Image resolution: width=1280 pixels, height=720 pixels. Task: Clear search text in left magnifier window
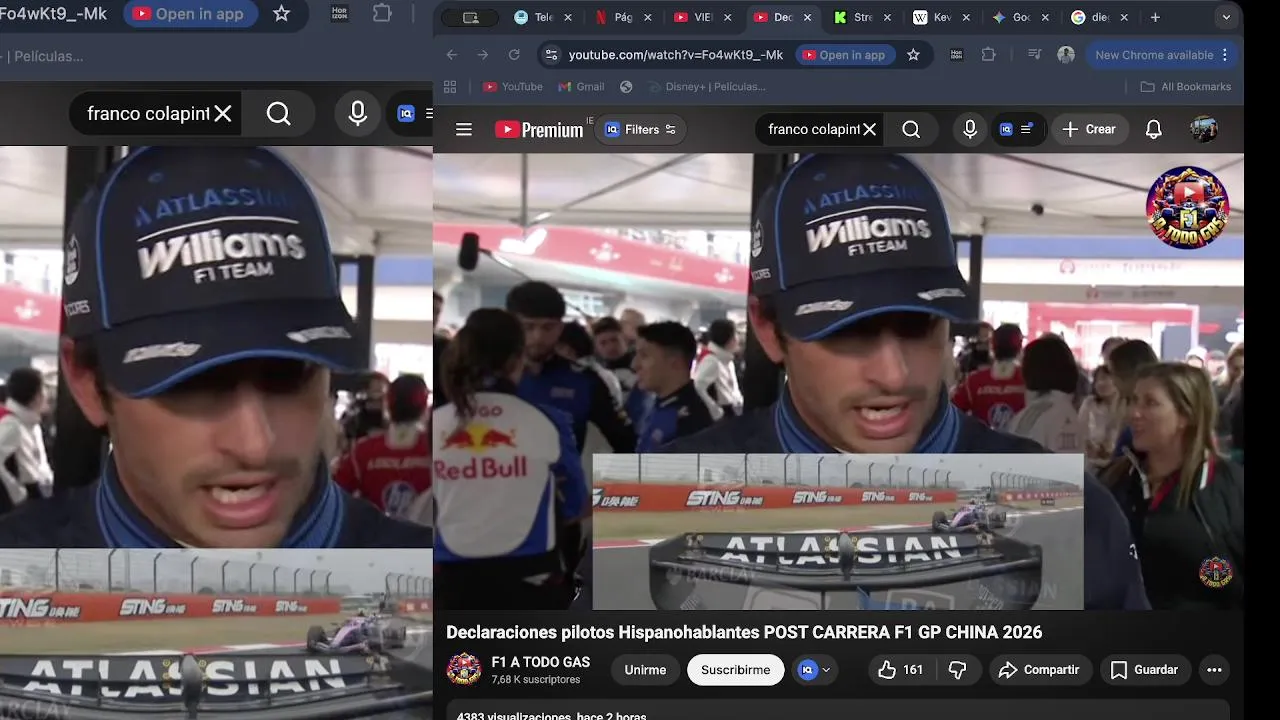(x=223, y=114)
